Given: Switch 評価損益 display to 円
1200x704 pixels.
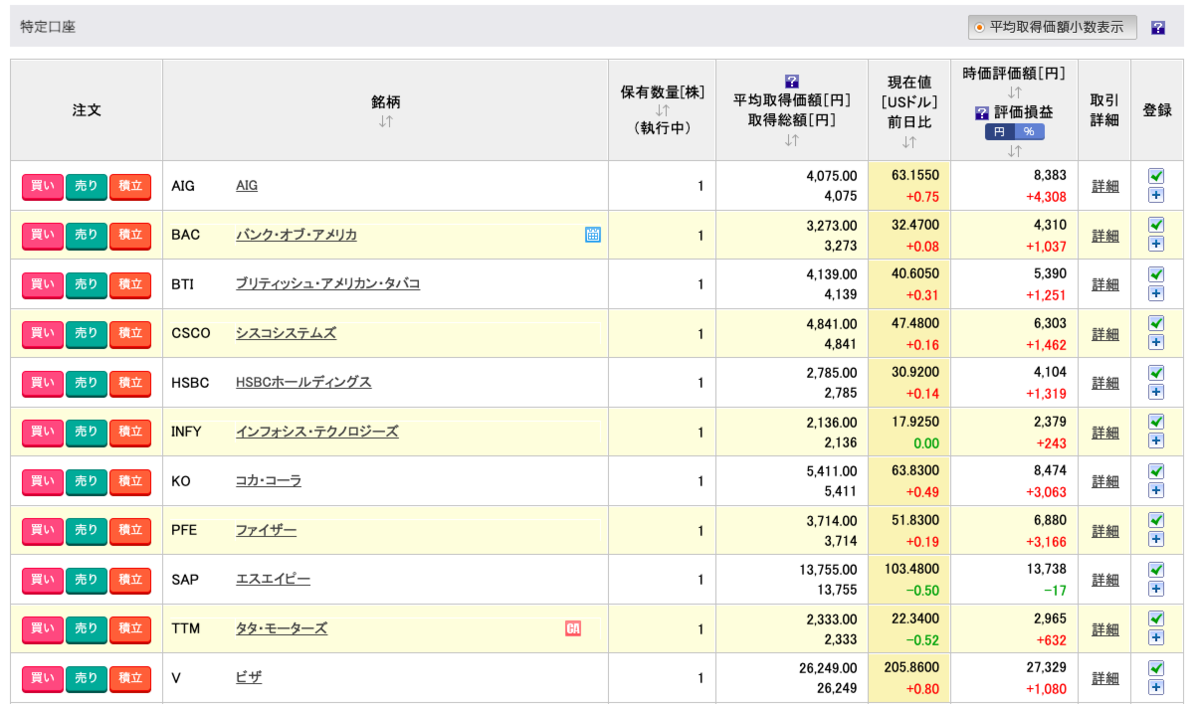Looking at the screenshot, I should [x=999, y=132].
